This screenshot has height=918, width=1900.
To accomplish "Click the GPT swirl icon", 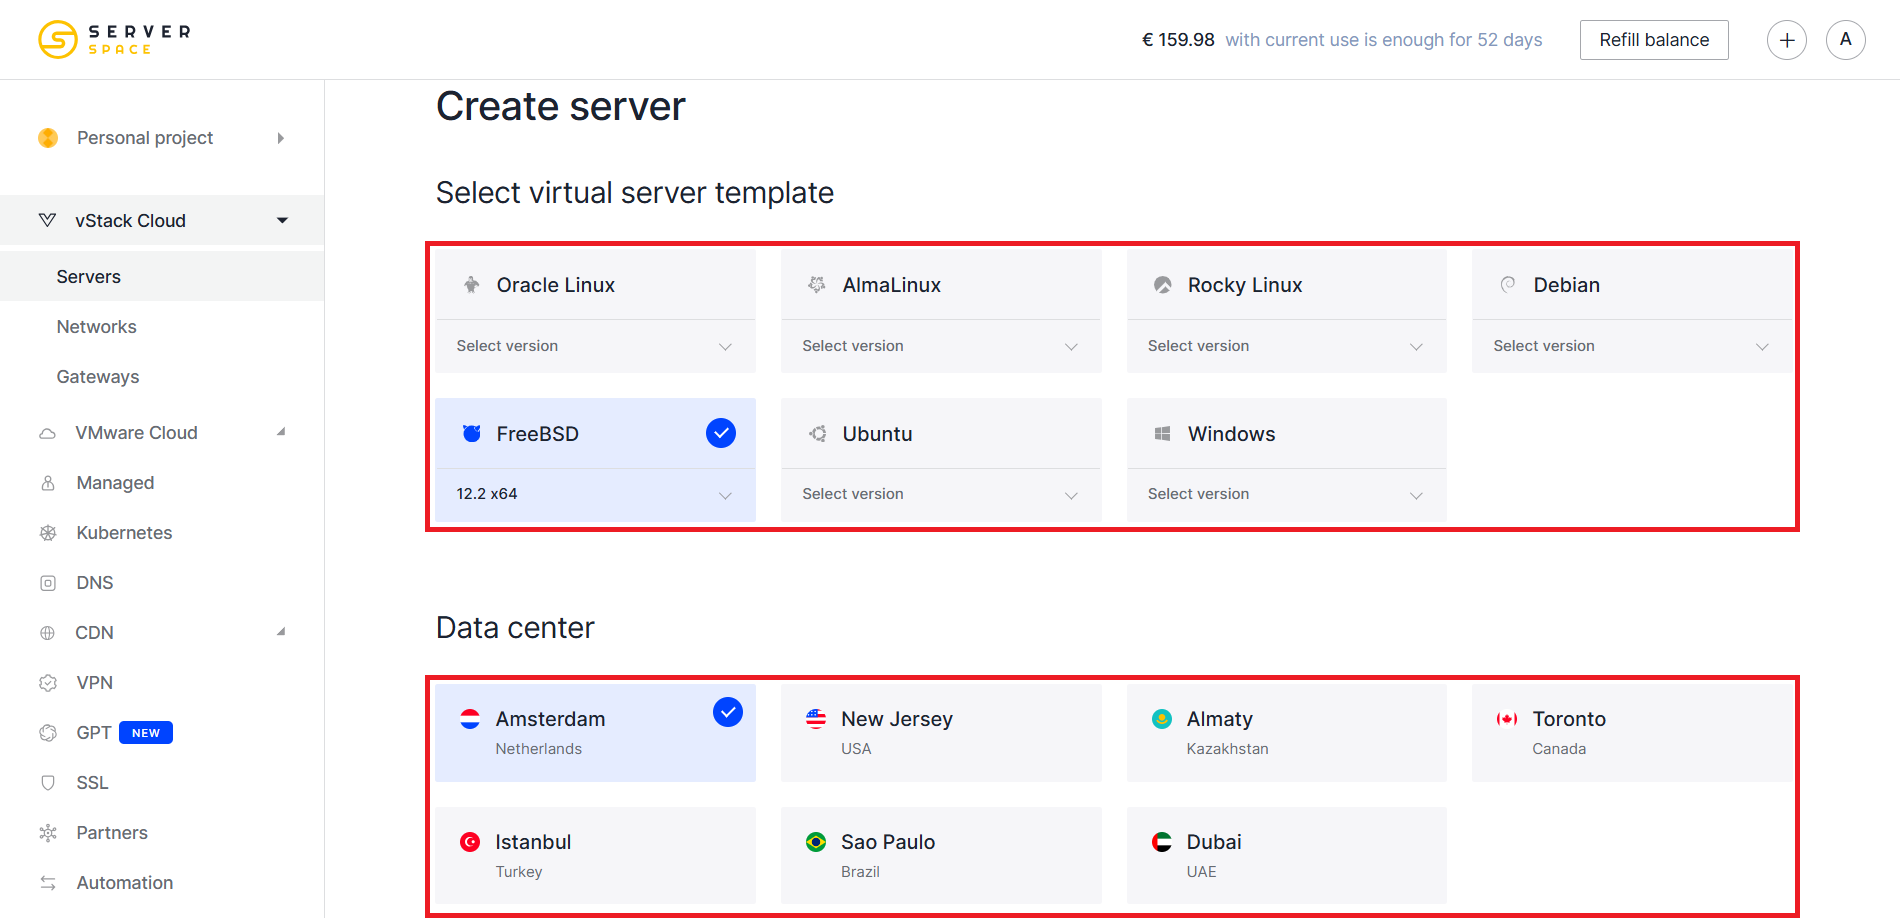I will click(47, 733).
